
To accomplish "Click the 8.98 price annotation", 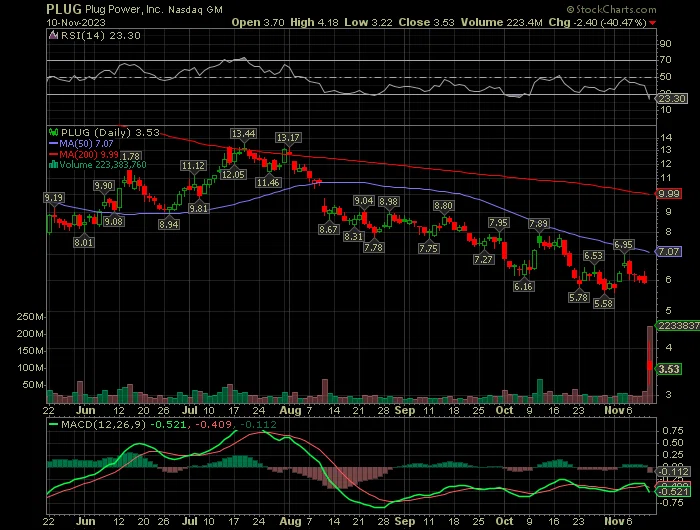I will coord(388,202).
